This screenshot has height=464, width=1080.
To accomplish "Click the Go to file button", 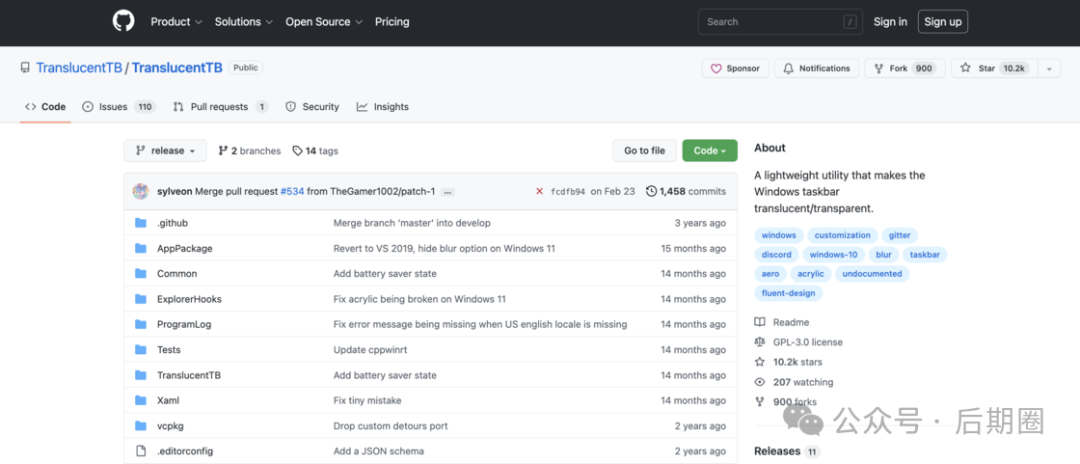I will click(645, 151).
